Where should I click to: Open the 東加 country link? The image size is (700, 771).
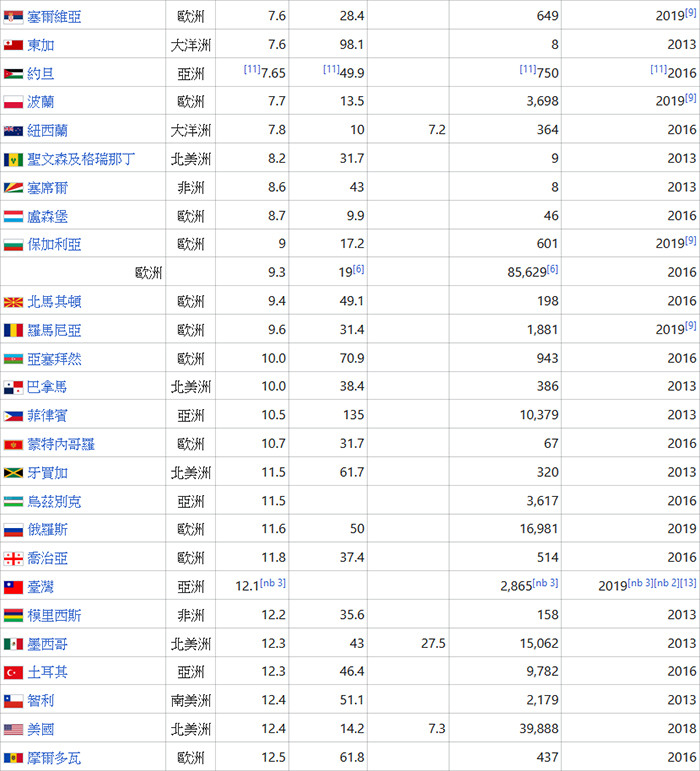(41, 45)
